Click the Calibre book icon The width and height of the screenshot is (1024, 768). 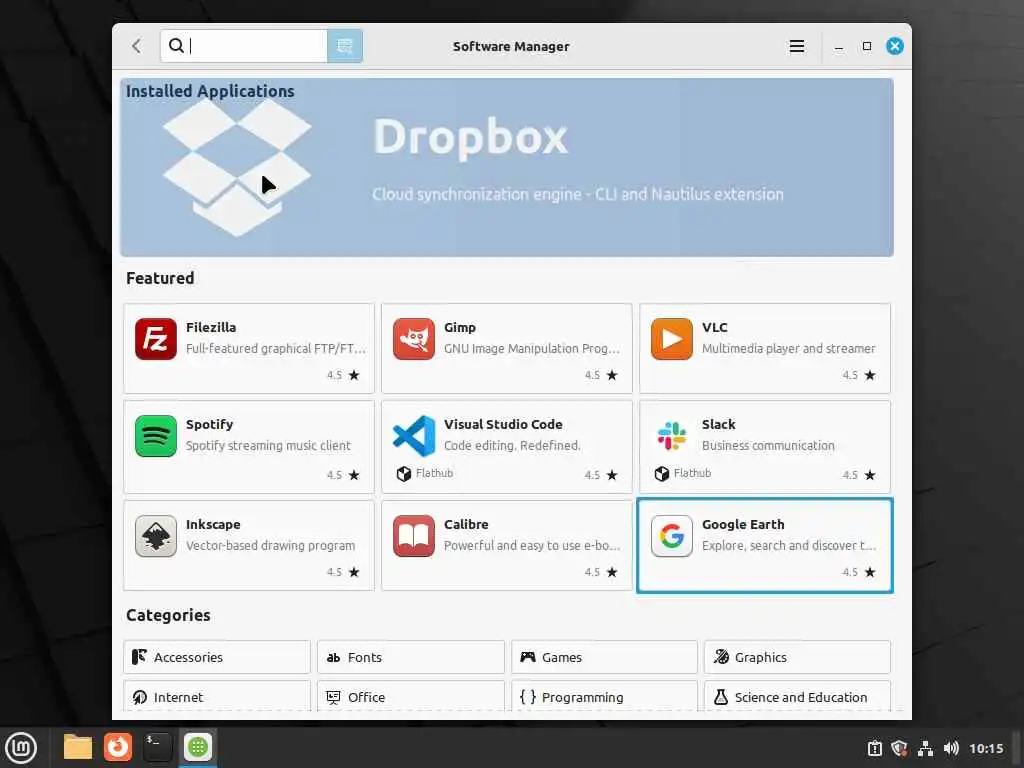coord(413,536)
